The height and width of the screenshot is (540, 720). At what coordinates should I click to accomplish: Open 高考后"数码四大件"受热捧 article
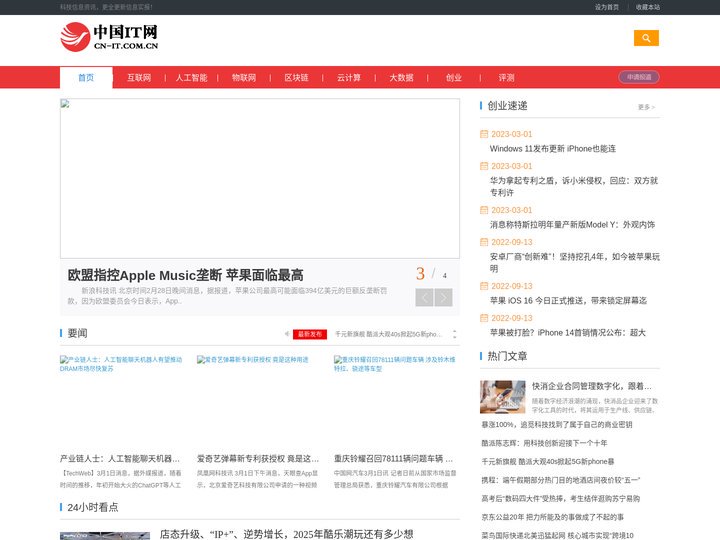pyautogui.click(x=561, y=498)
